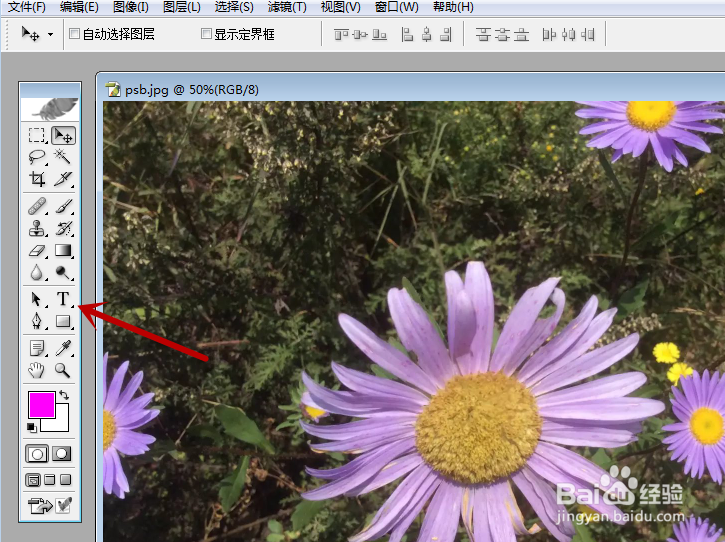Open the 图层(L) menu
Viewport: 725px width, 542px height.
click(182, 7)
